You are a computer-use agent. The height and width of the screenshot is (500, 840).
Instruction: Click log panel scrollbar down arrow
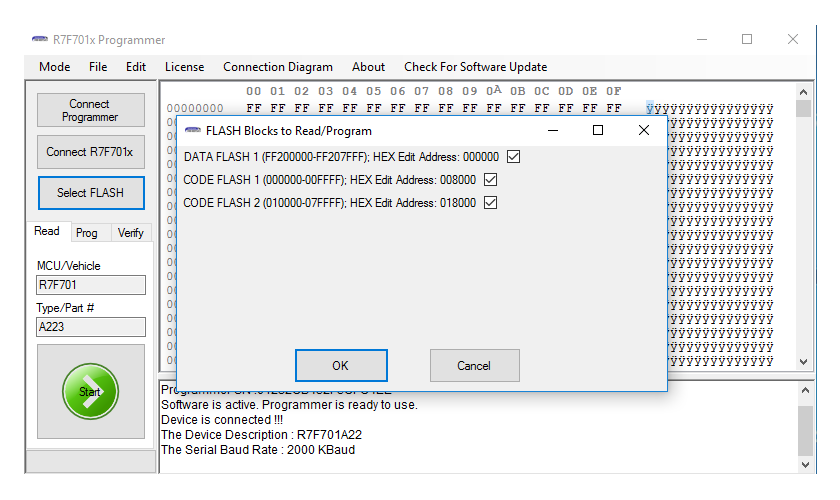coord(805,465)
